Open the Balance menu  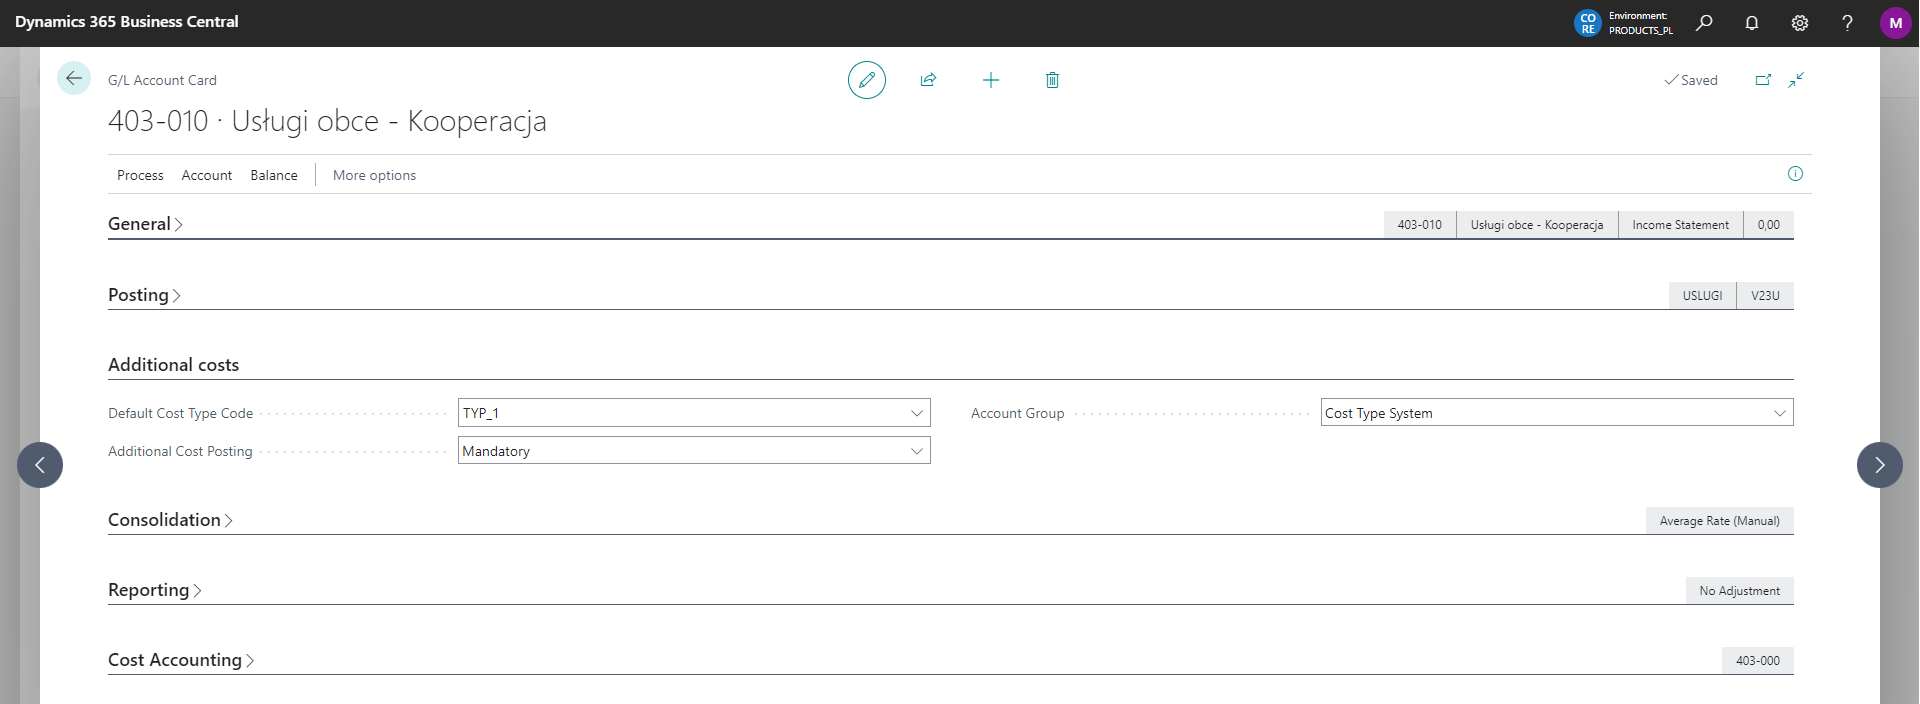pyautogui.click(x=274, y=175)
